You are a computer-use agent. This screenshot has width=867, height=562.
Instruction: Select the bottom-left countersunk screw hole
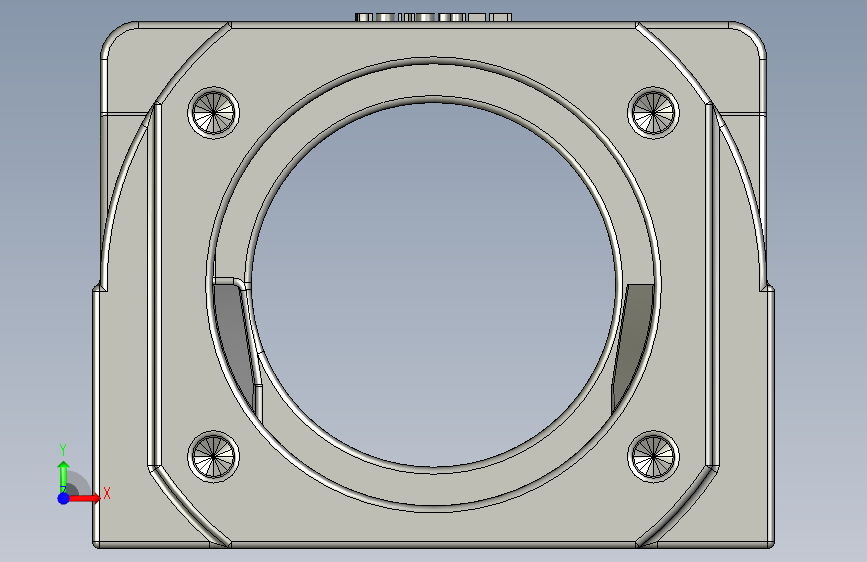(213, 457)
